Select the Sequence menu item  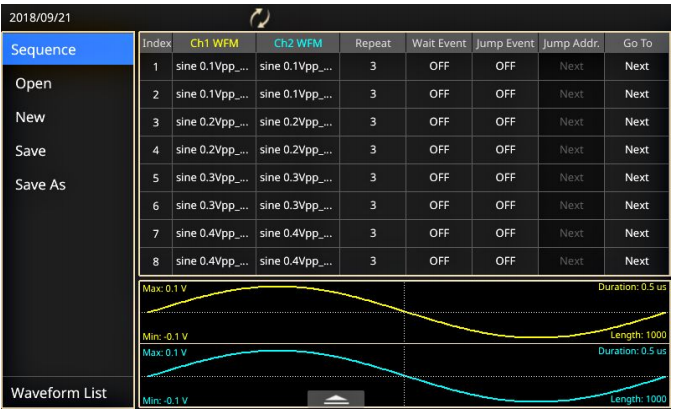[x=67, y=49]
